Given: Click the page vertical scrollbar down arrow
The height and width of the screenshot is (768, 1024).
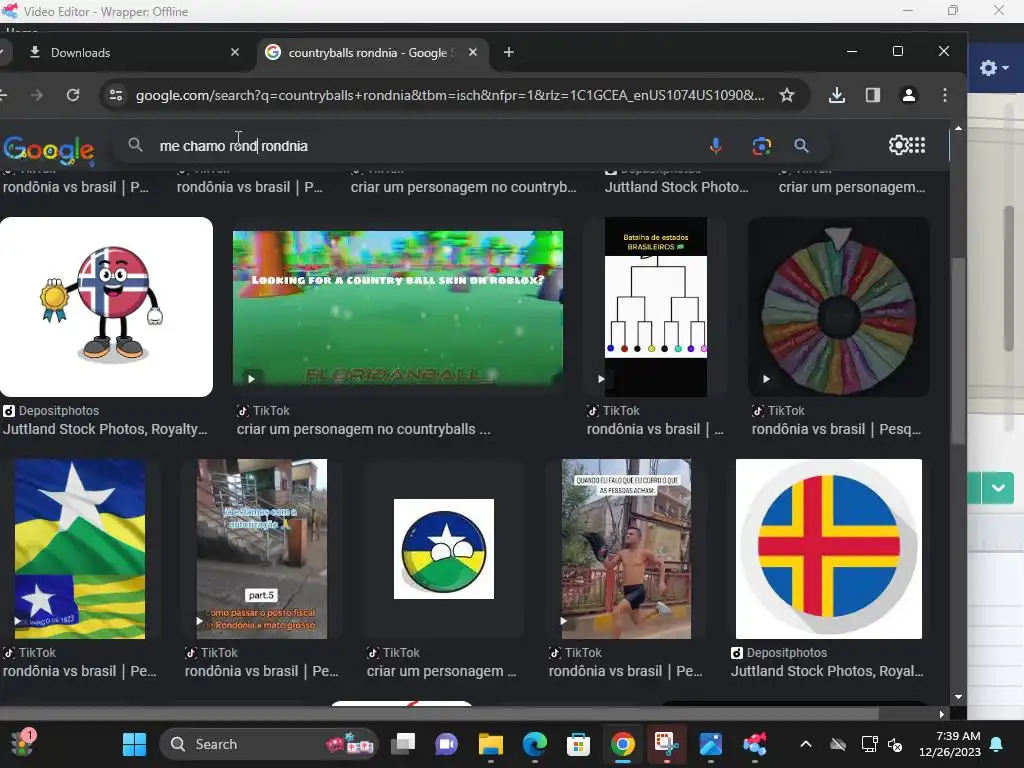Looking at the screenshot, I should click(958, 697).
